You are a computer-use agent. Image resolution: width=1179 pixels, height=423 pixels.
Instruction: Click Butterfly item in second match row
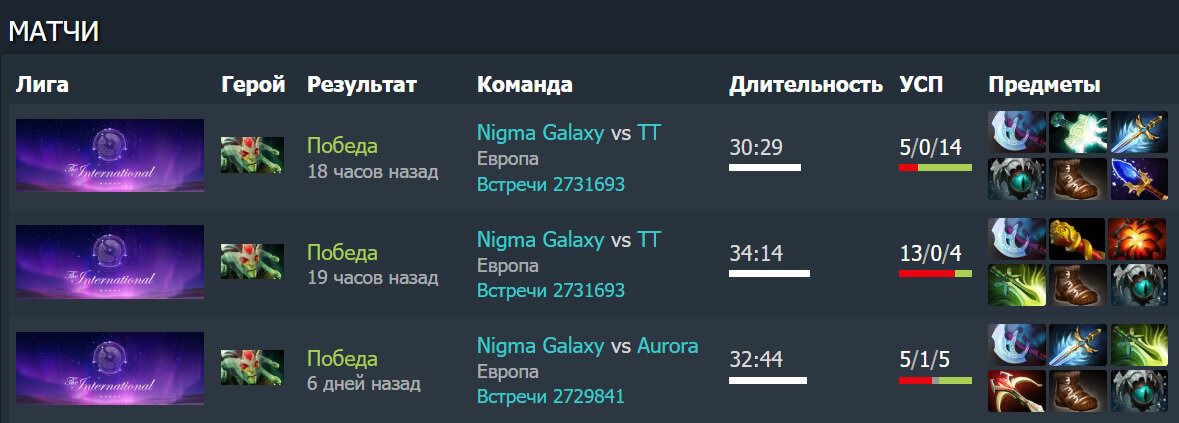(1017, 285)
